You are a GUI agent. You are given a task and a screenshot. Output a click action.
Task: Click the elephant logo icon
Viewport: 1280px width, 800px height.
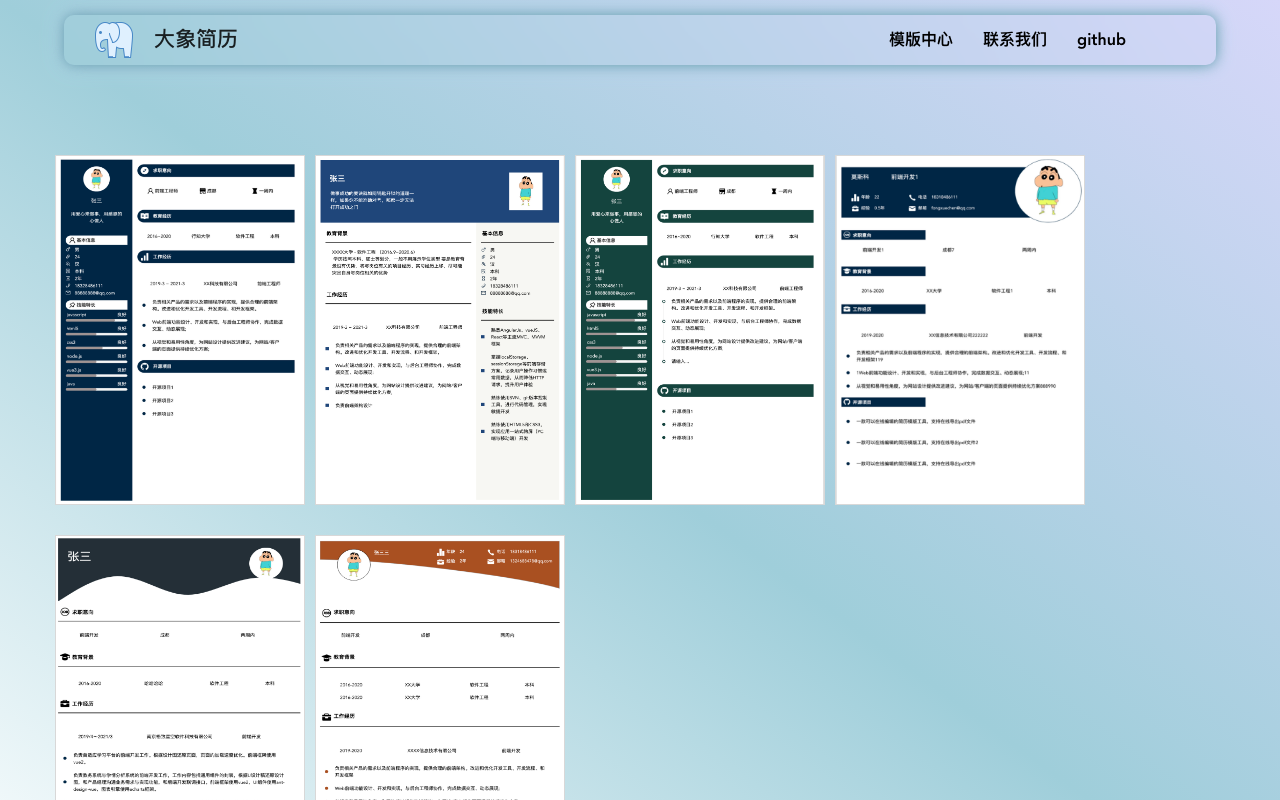pos(114,39)
